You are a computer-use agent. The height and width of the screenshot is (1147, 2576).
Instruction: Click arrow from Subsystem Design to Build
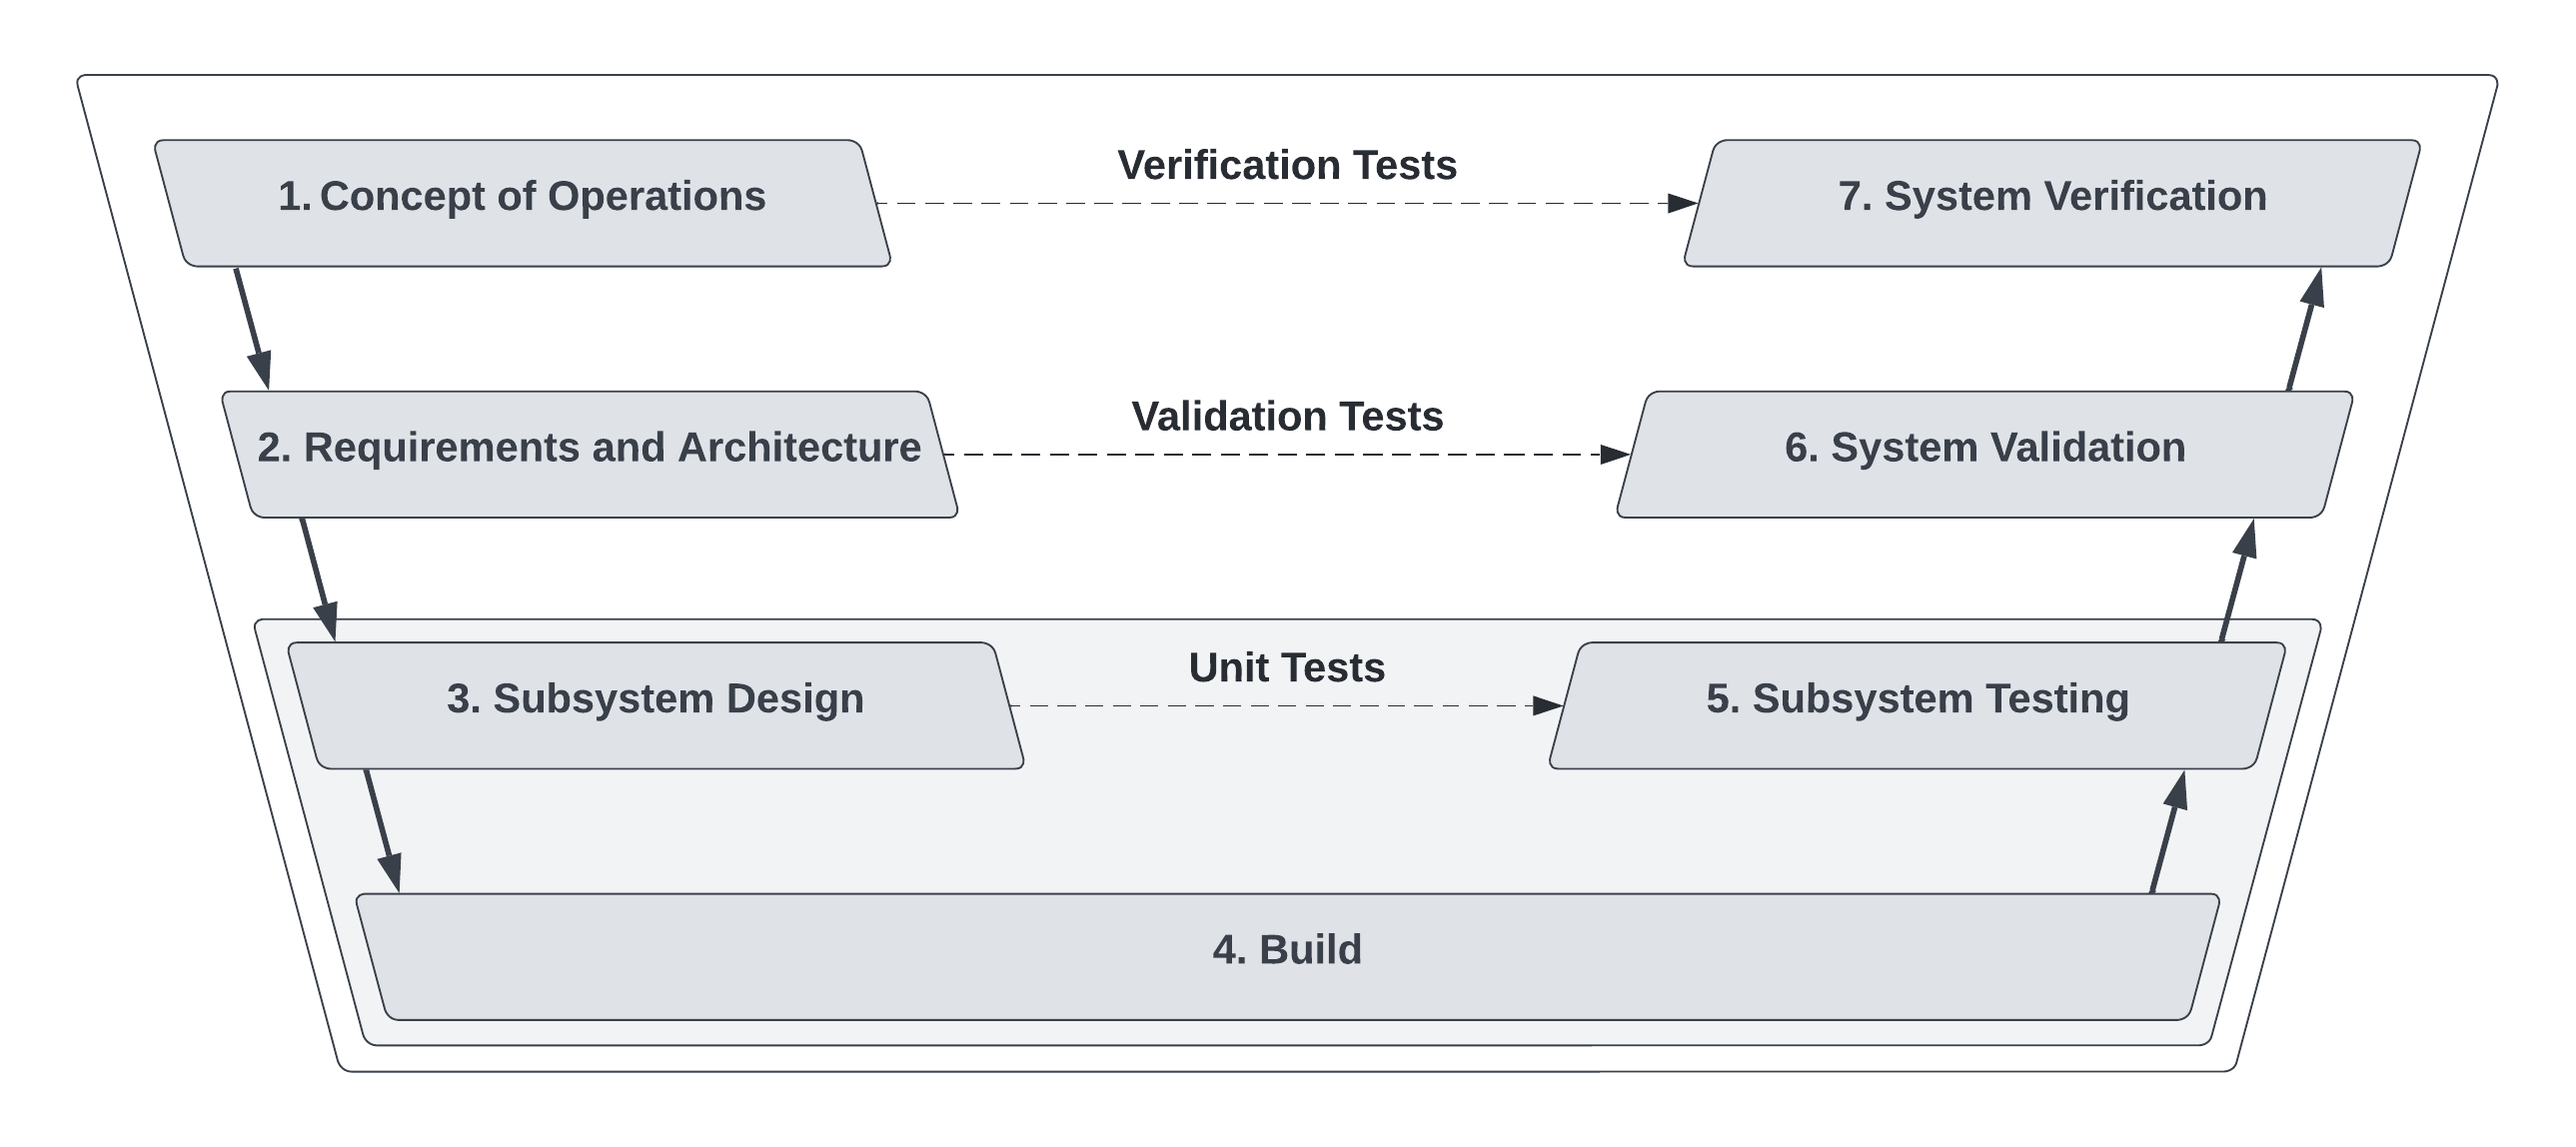383,830
